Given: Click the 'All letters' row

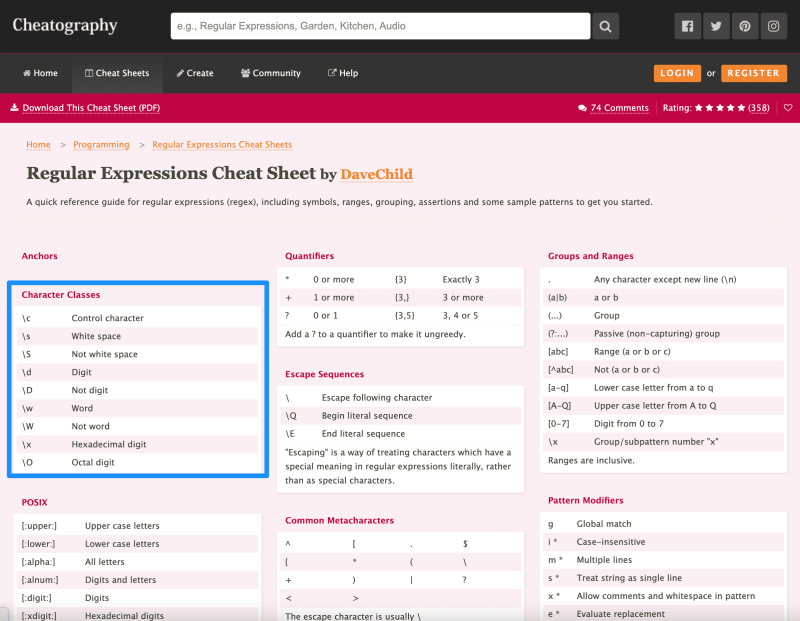Looking at the screenshot, I should [137, 561].
